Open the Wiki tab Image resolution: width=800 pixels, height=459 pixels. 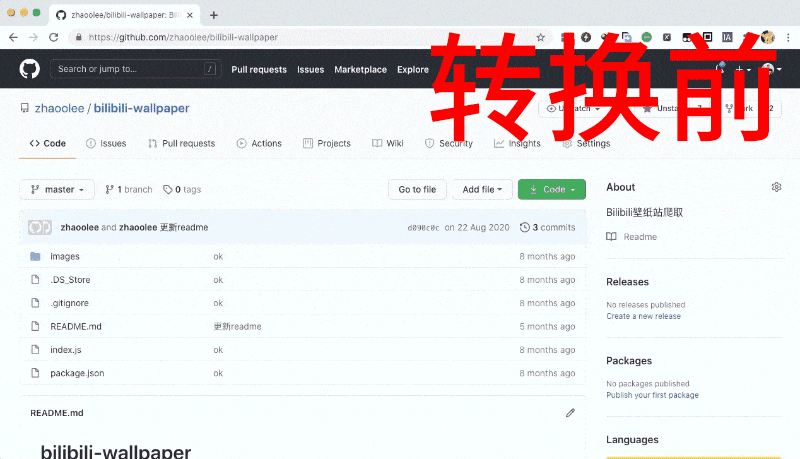point(388,143)
